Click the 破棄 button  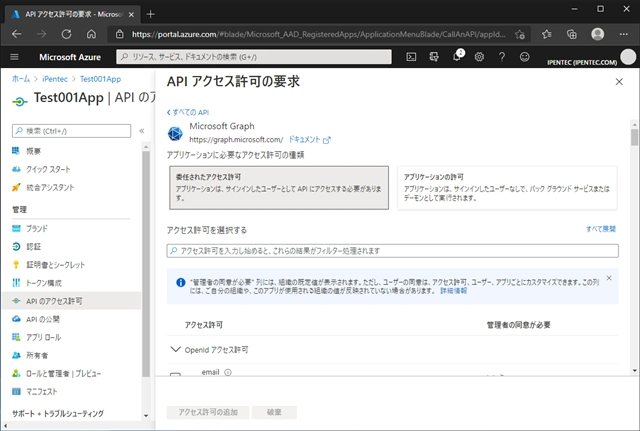click(274, 412)
